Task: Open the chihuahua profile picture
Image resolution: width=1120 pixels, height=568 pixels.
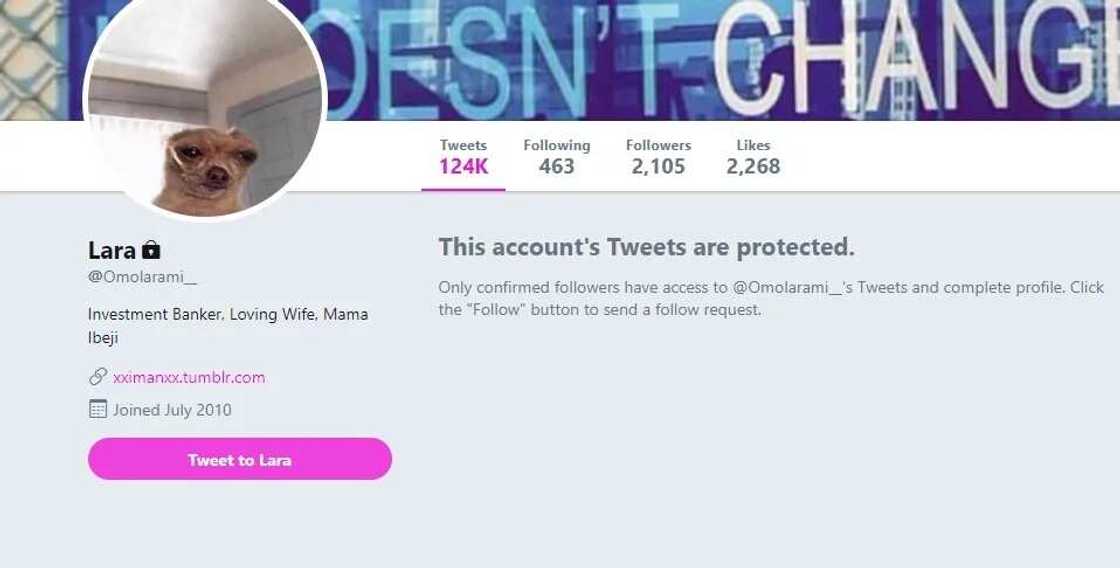Action: (x=205, y=110)
